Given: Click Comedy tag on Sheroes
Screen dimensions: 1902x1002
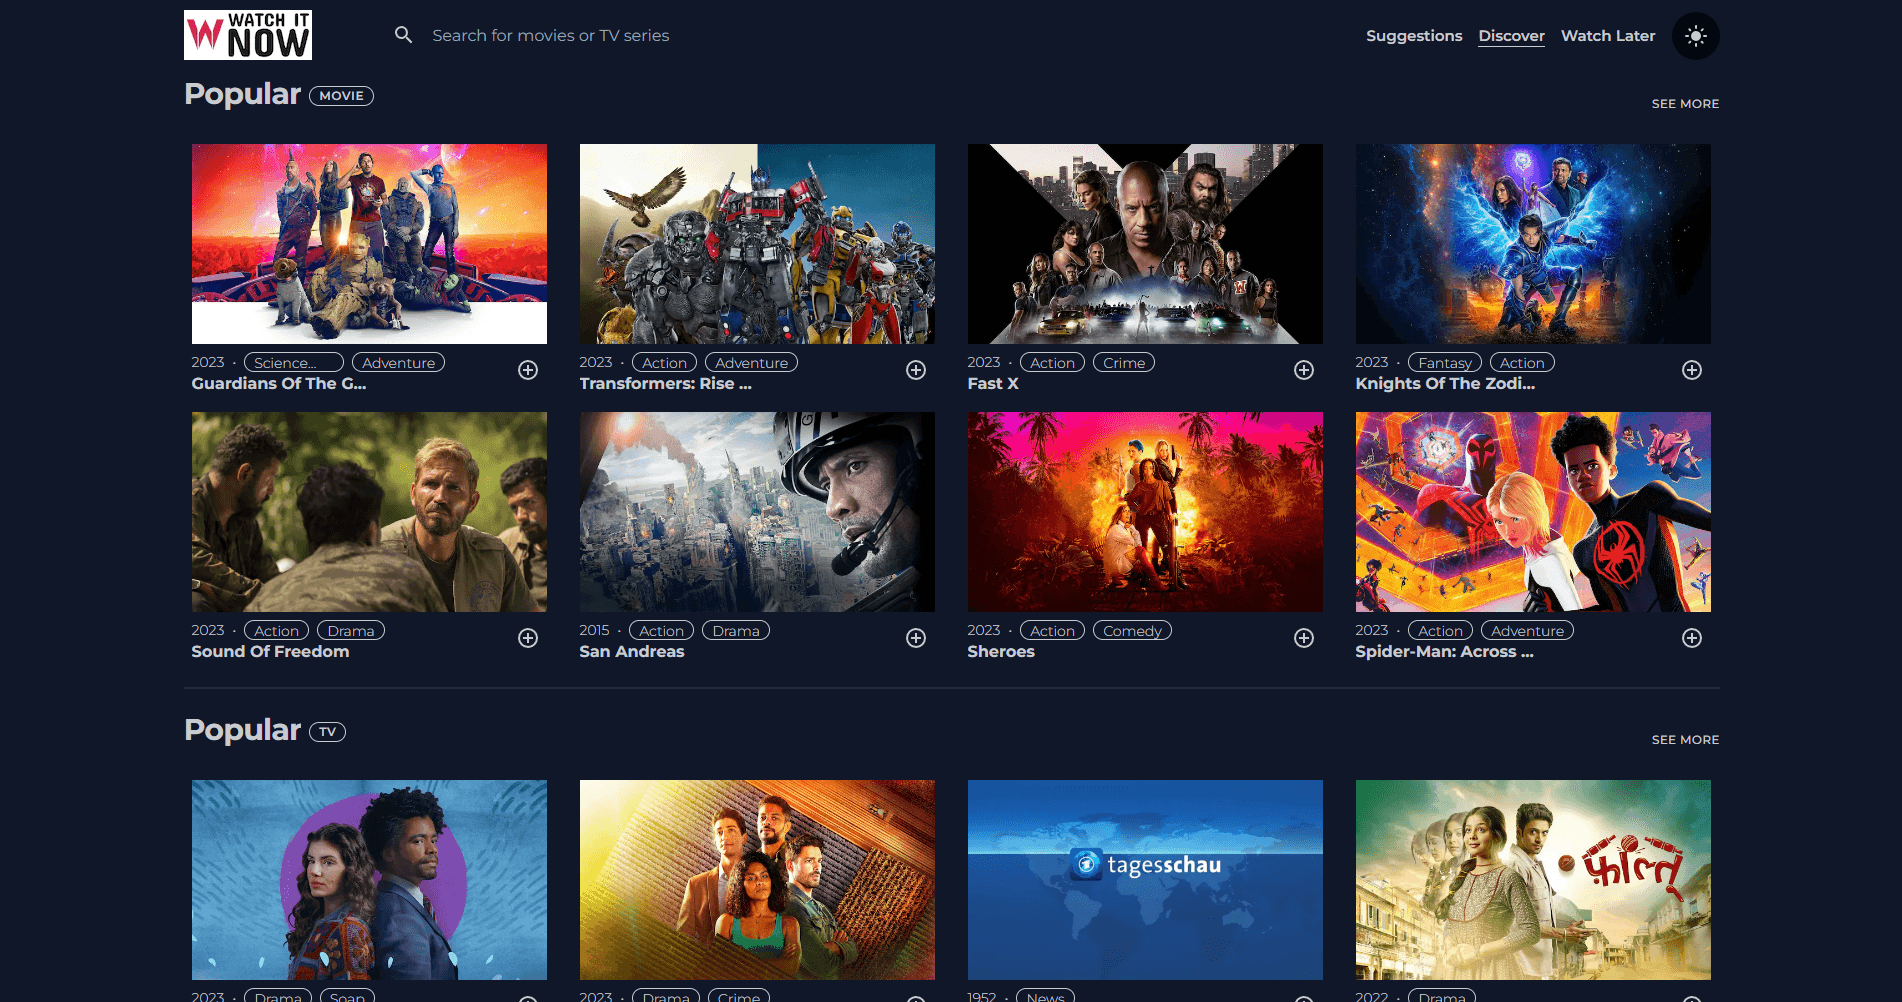Looking at the screenshot, I should click(1132, 631).
